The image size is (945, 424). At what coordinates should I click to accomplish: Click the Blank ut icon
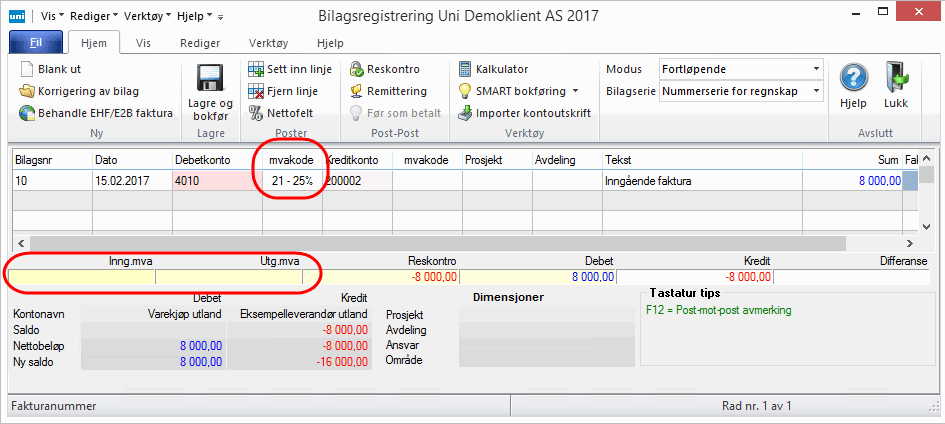27,69
